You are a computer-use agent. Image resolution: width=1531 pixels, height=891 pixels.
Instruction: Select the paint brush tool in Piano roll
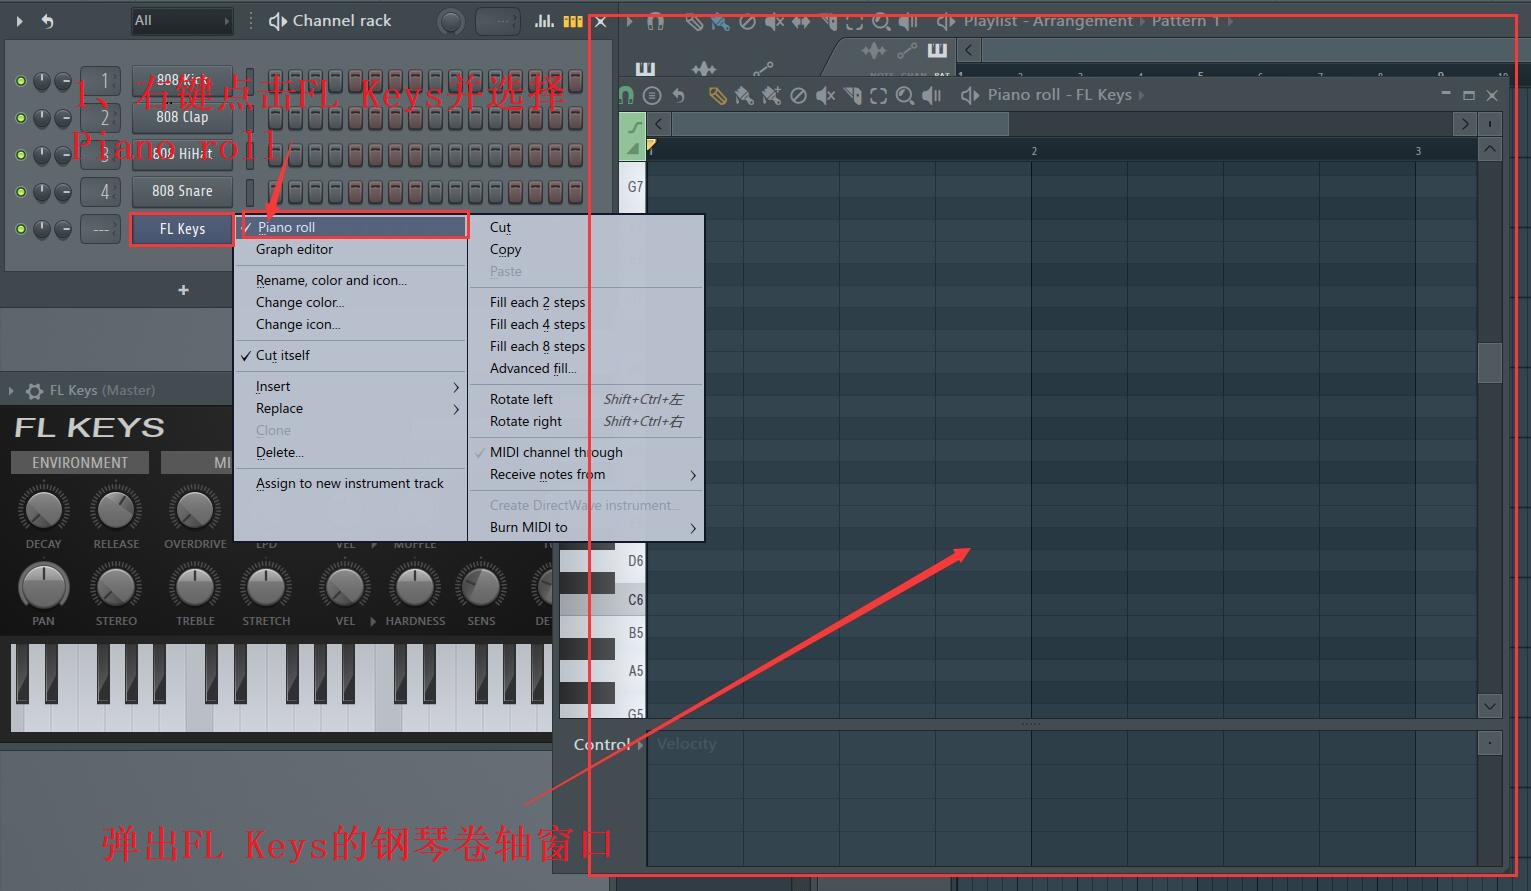tap(743, 95)
